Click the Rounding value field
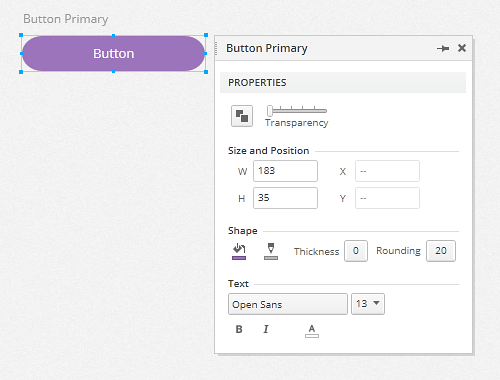The height and width of the screenshot is (380, 500). pyautogui.click(x=441, y=251)
